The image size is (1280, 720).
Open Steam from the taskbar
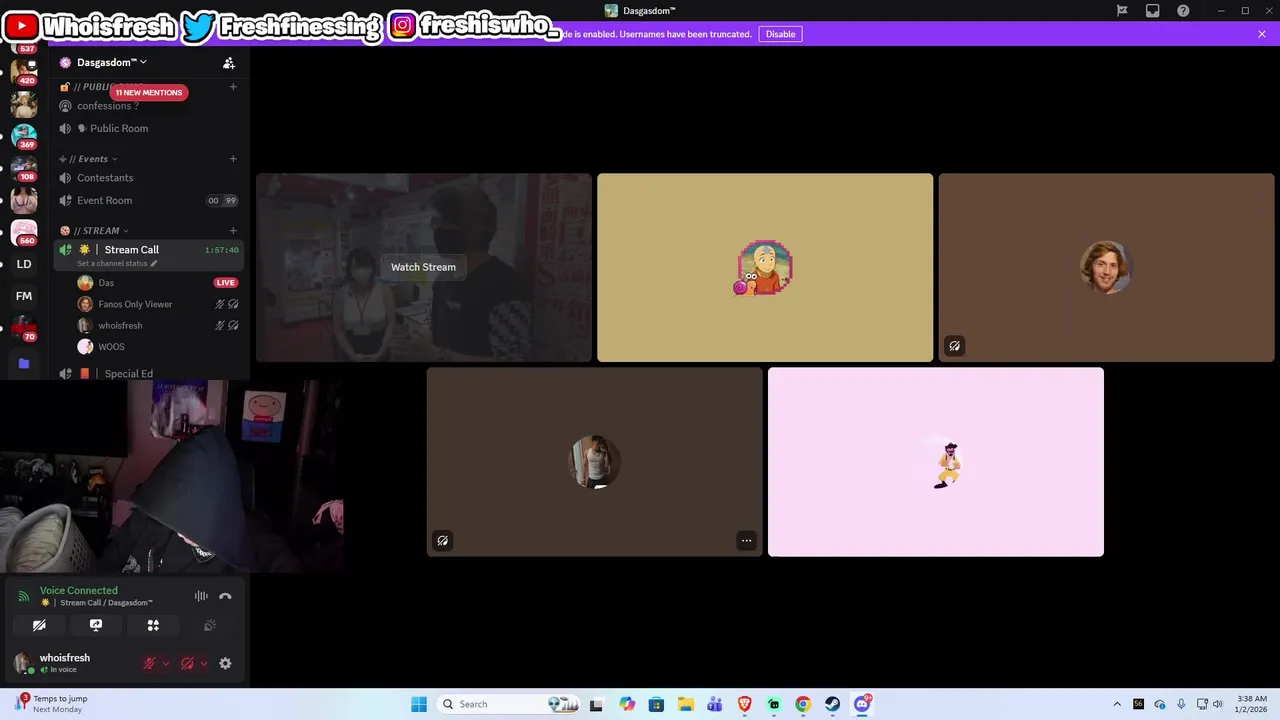[x=832, y=704]
